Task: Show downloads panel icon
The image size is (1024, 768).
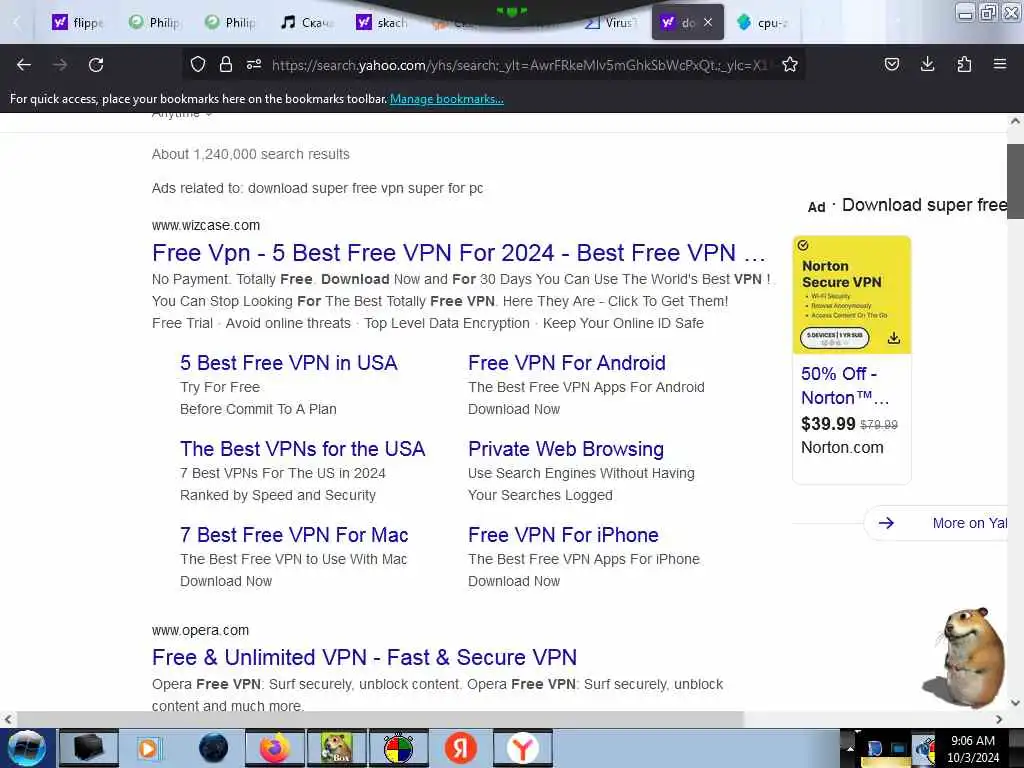Action: click(x=927, y=64)
